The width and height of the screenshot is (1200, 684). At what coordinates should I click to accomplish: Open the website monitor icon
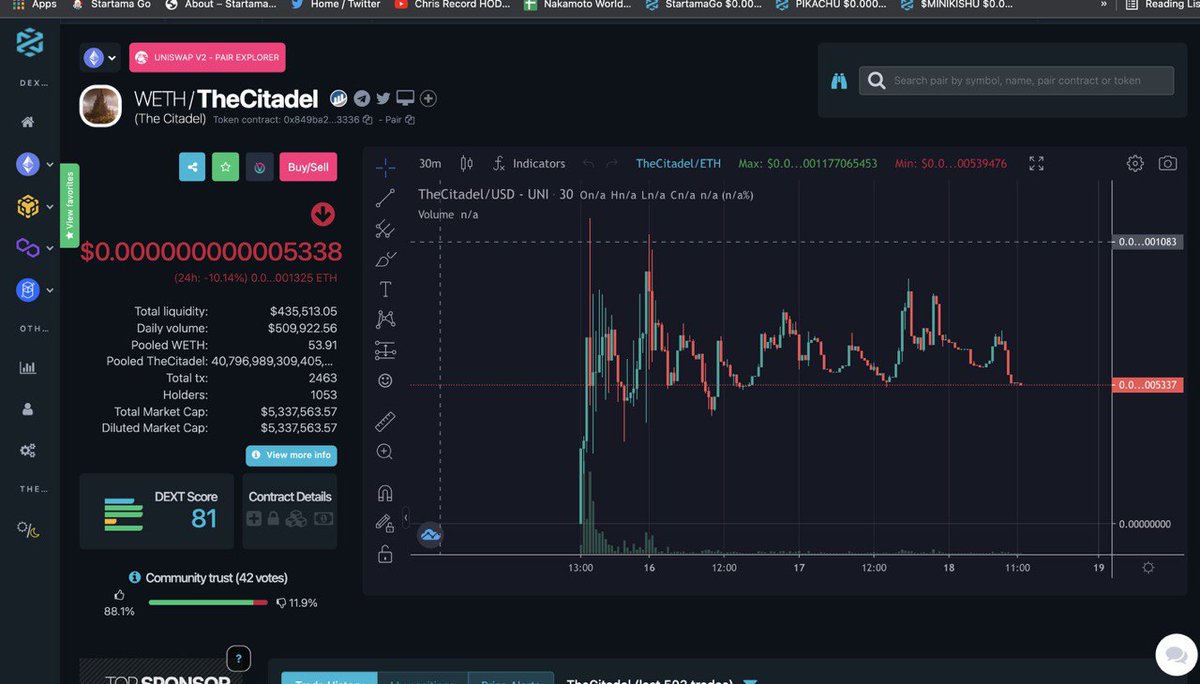pyautogui.click(x=405, y=98)
